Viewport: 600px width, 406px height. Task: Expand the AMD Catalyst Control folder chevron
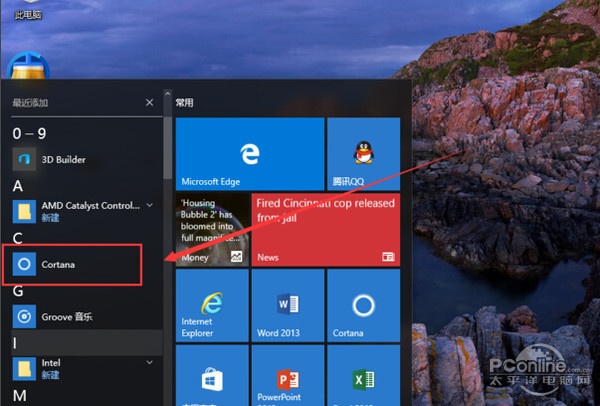[149, 205]
